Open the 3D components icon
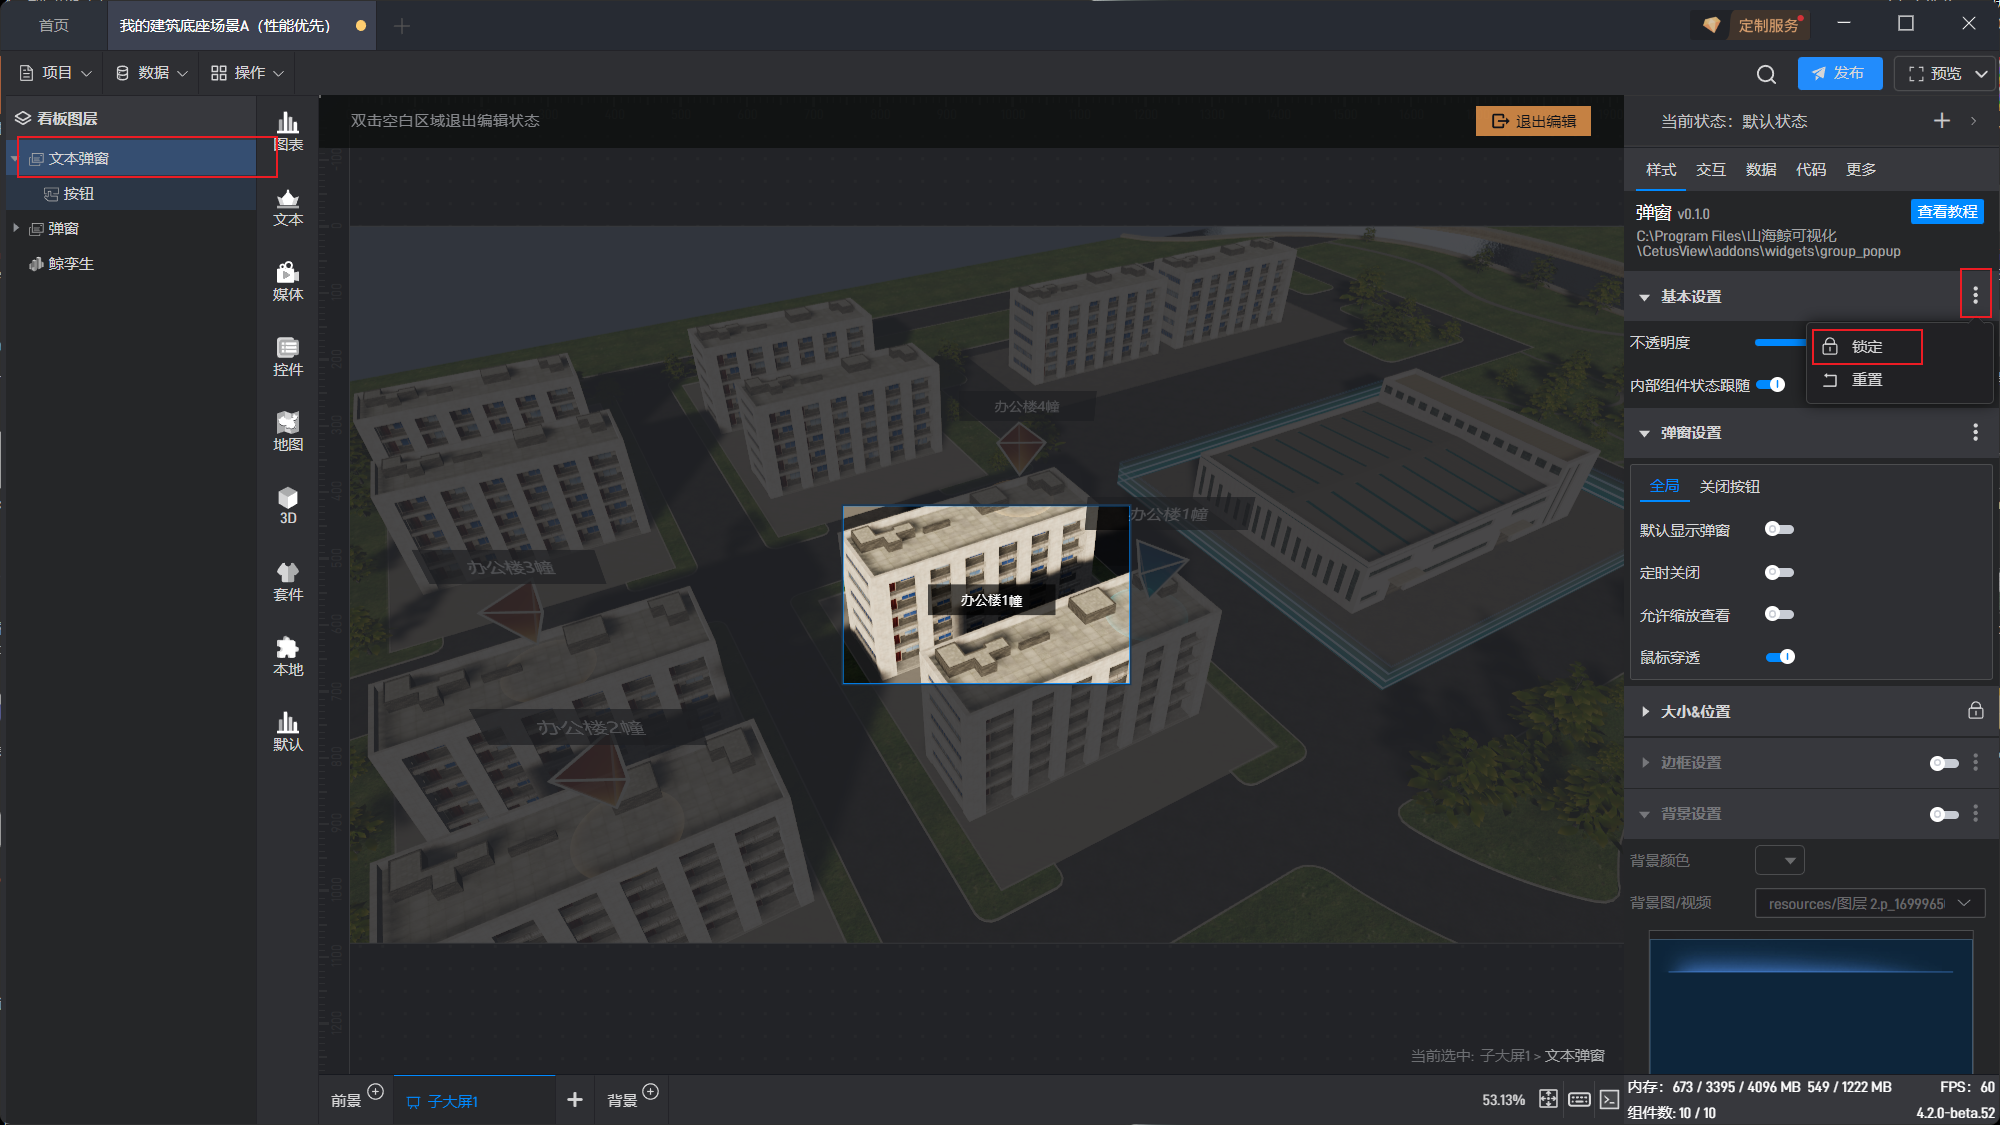The height and width of the screenshot is (1125, 2000). (288, 505)
